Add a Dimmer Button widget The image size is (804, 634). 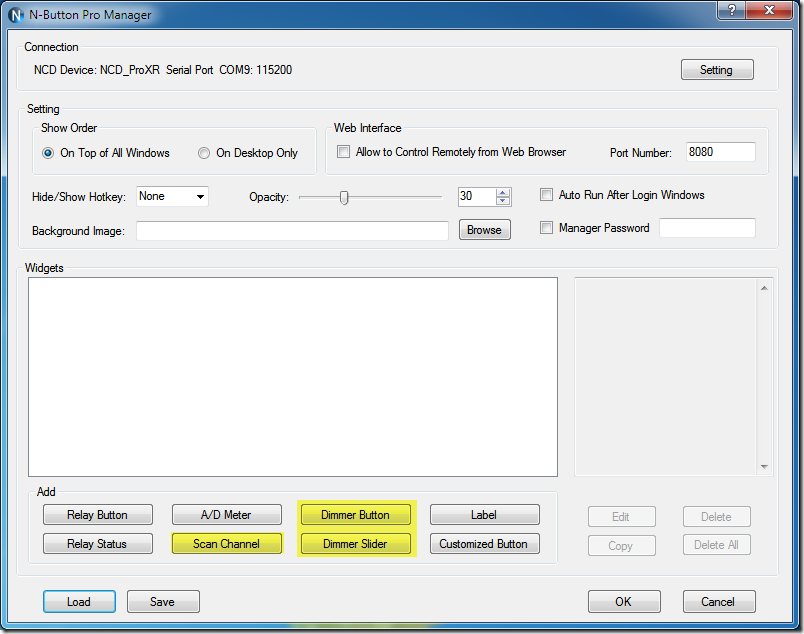tap(356, 514)
